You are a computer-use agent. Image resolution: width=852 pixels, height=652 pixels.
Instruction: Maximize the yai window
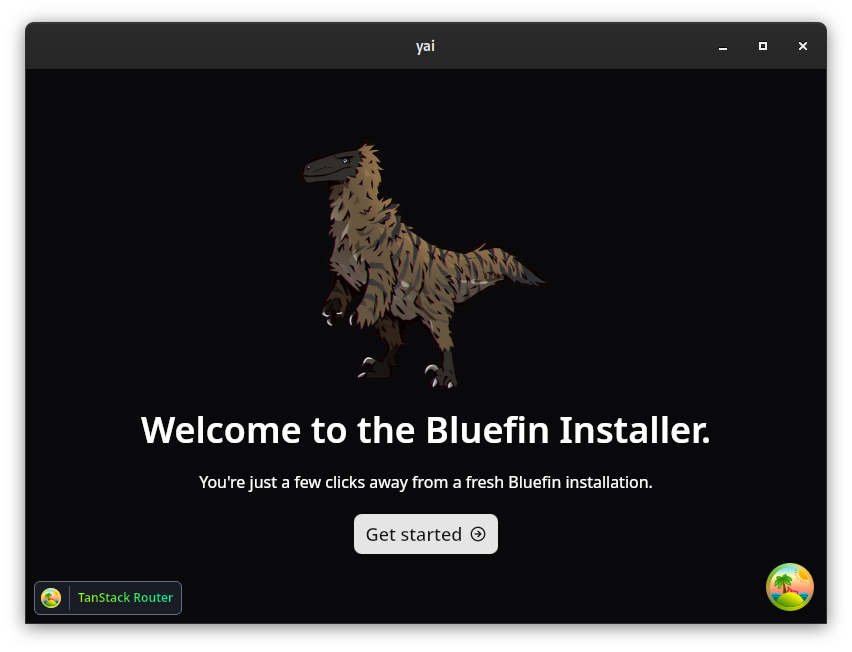coord(763,46)
